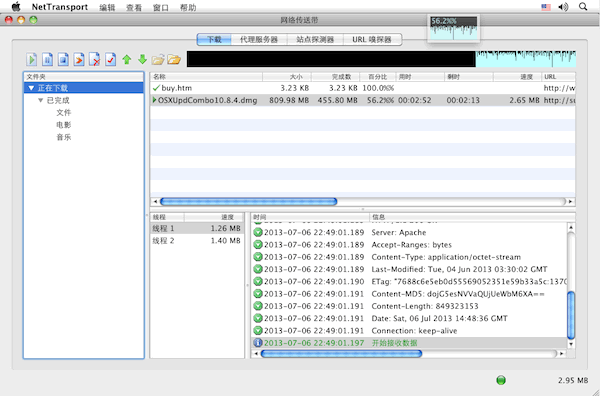This screenshot has width=600, height=396.
Task: Click the 文件夹 sidebar header
Action: tap(83, 77)
